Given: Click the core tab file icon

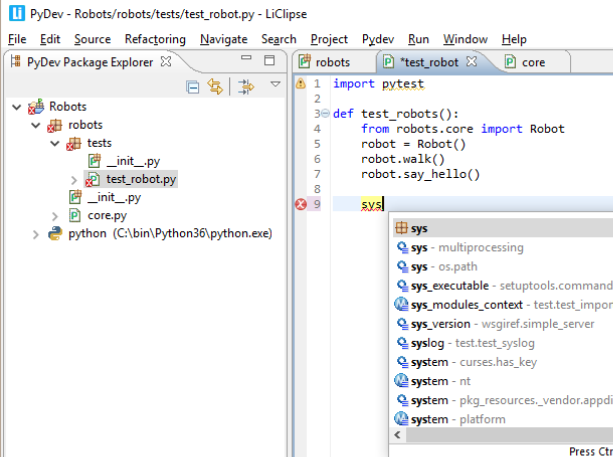Looking at the screenshot, I should (510, 62).
